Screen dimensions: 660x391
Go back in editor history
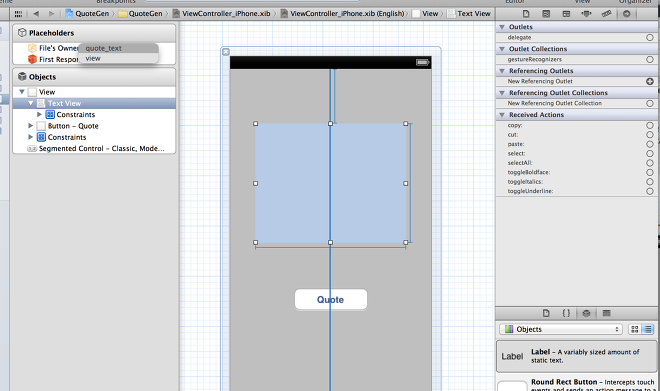(x=36, y=14)
